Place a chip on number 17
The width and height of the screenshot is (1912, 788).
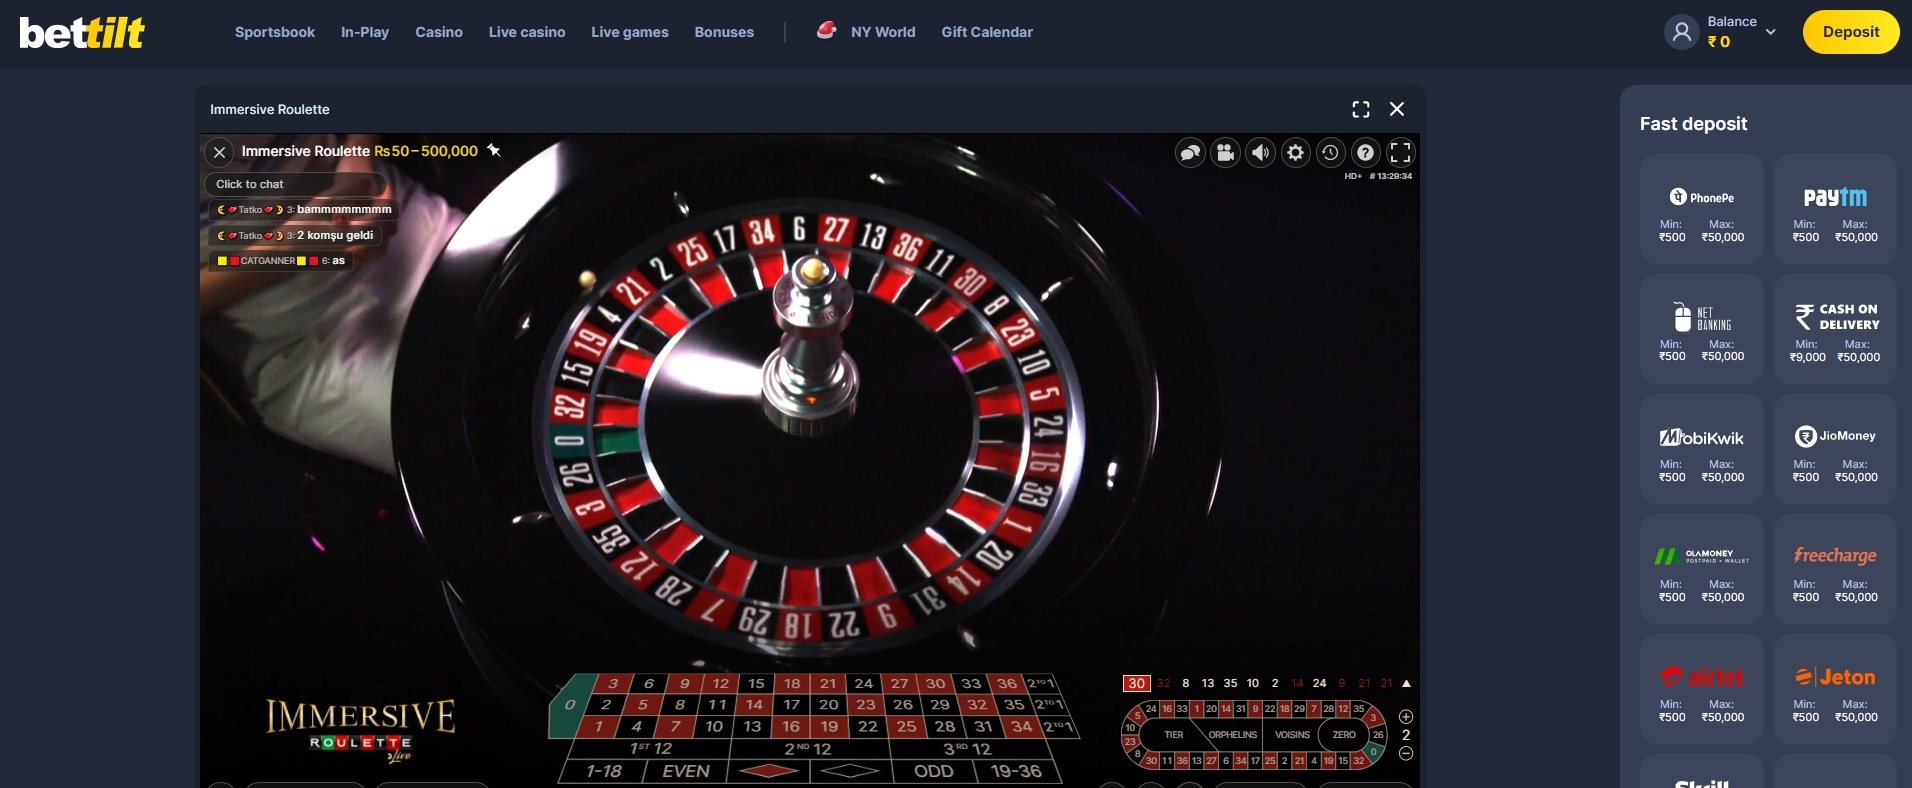coord(791,705)
